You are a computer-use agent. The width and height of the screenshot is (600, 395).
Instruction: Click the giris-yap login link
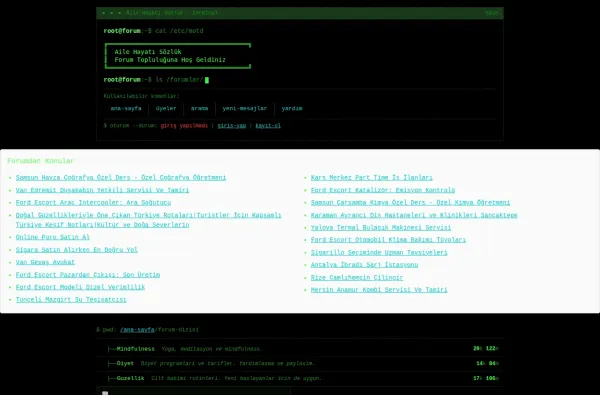point(232,126)
